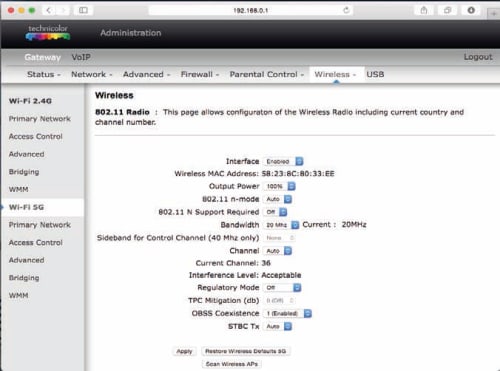This screenshot has width=500, height=371.
Task: Click the Technicolor logo
Action: [x=48, y=33]
